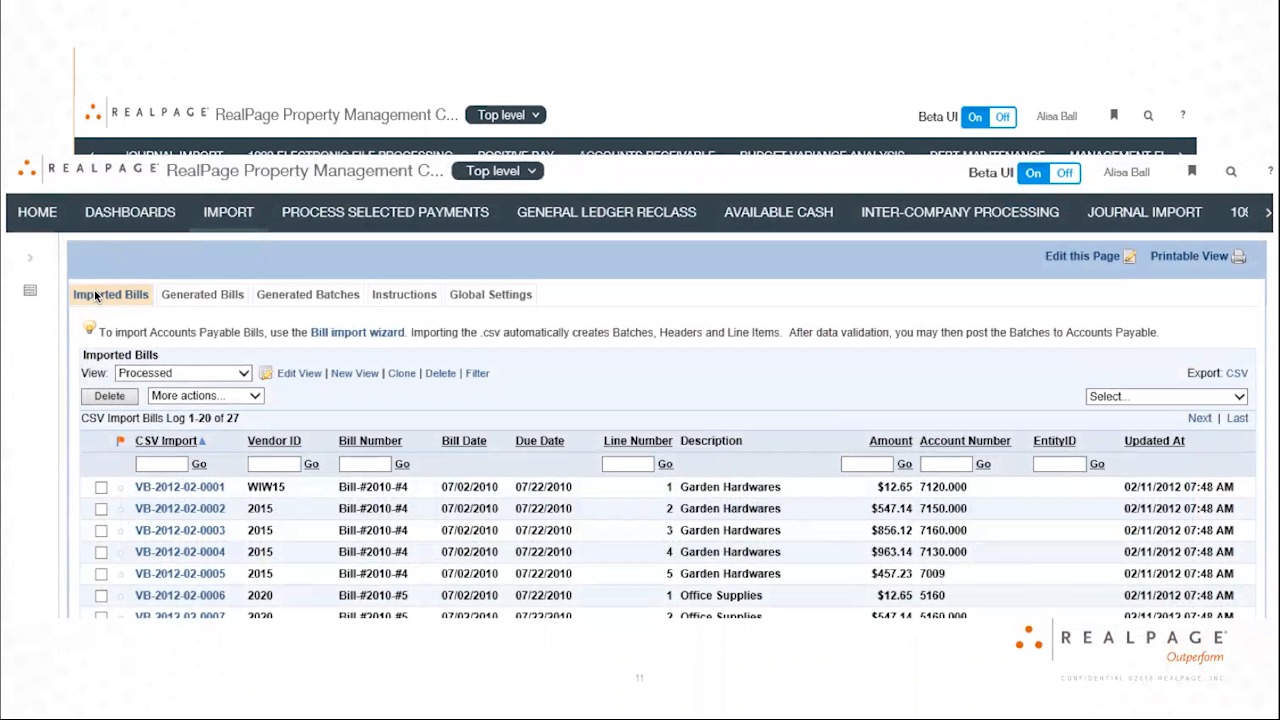Select the checkbox for bill VB-2012-02-0005

[100, 573]
